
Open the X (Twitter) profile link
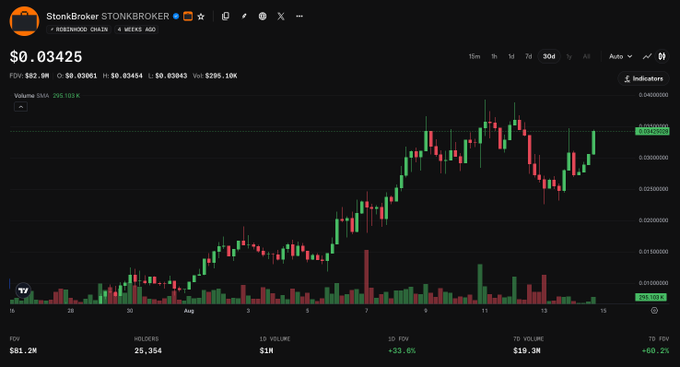[281, 16]
